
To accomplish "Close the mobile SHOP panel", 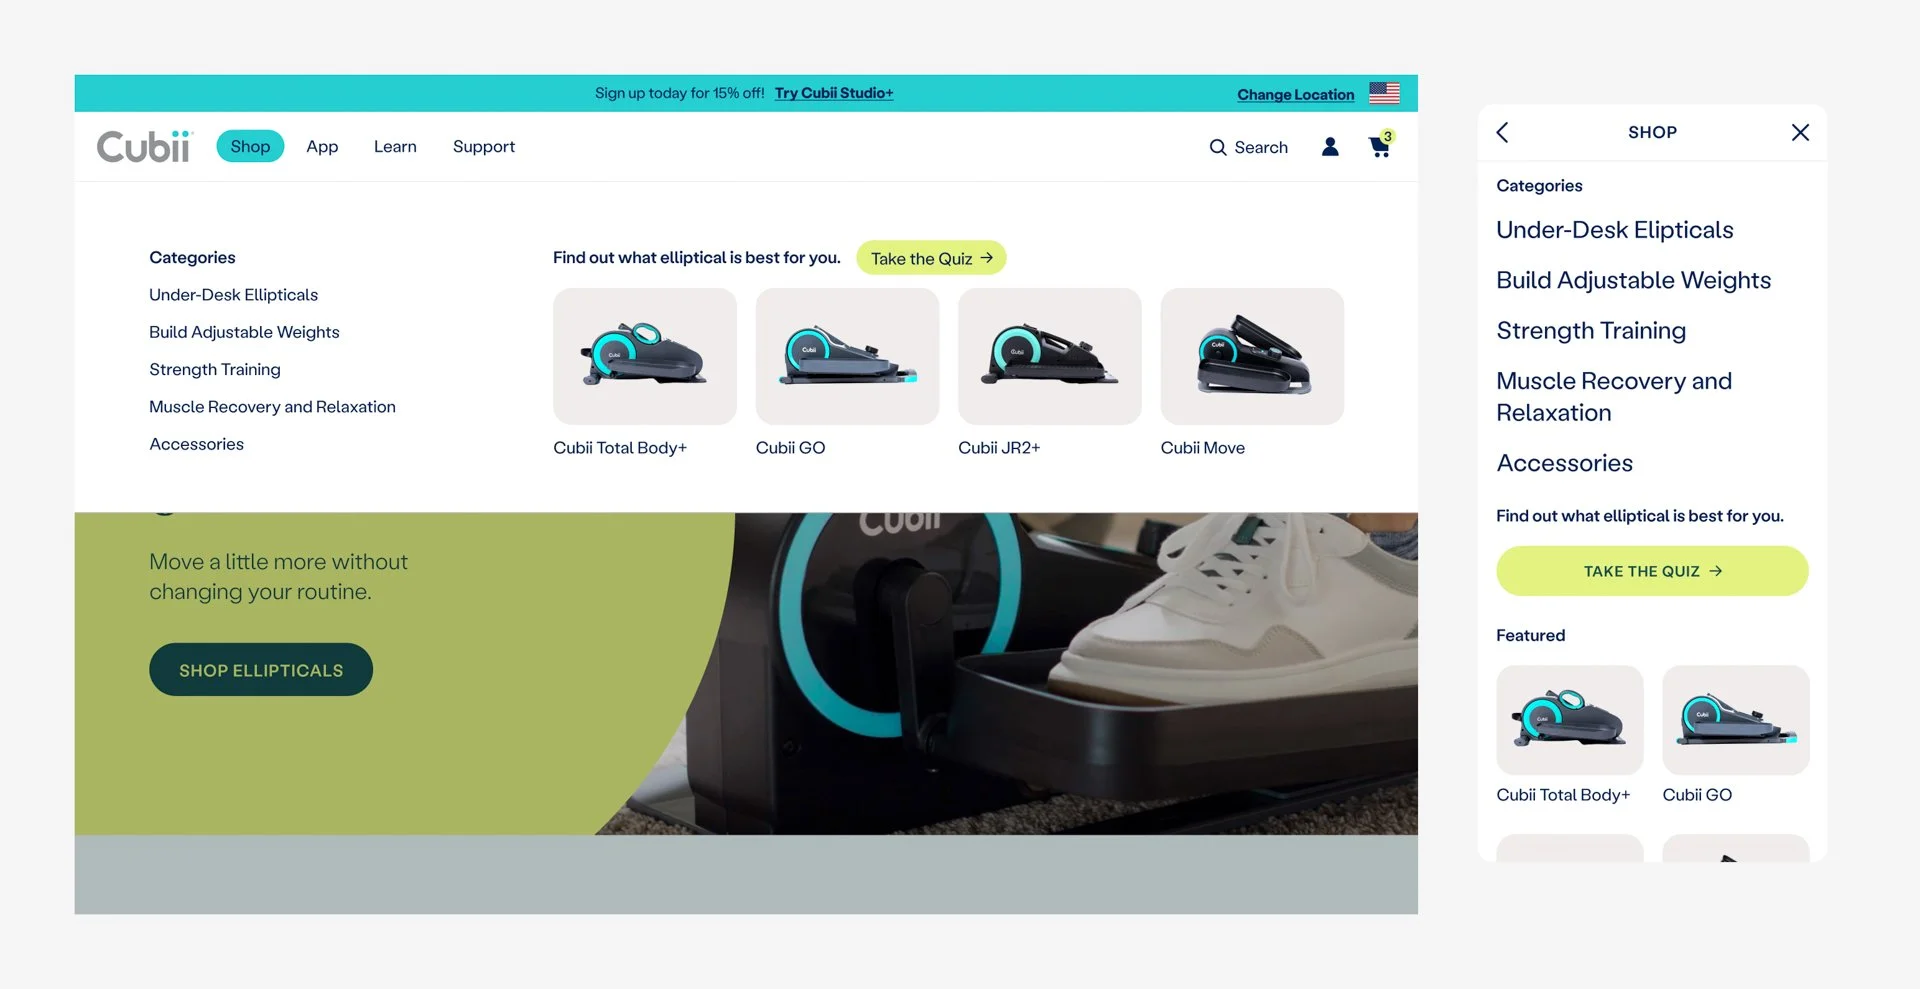I will (x=1800, y=132).
